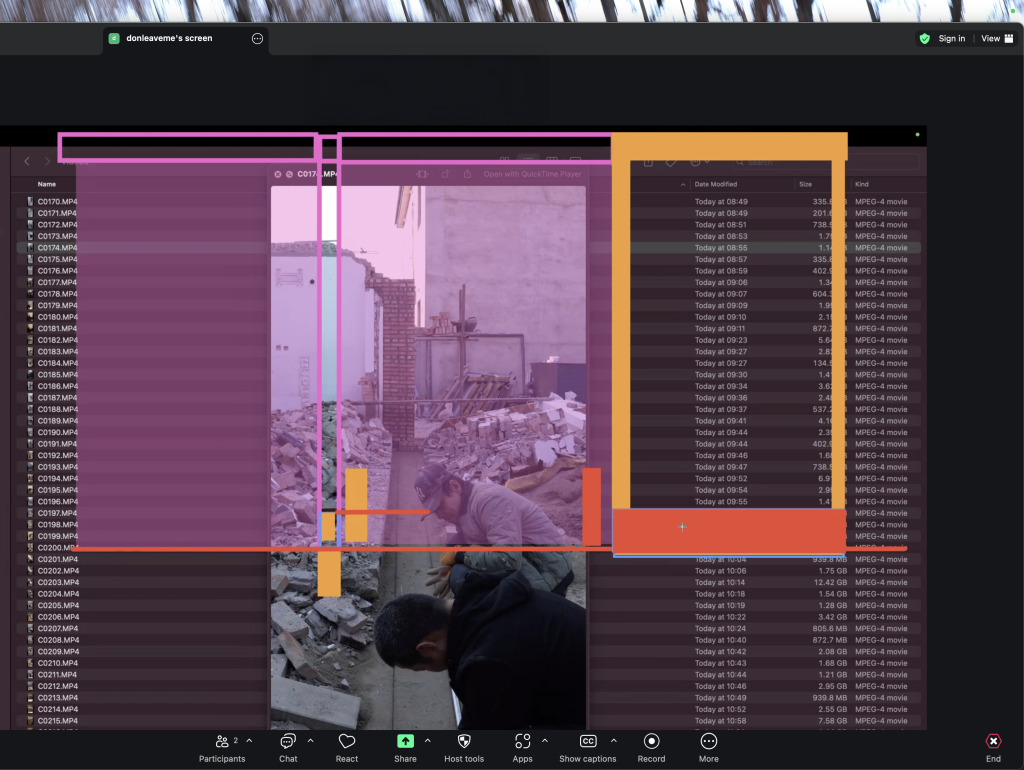
Task: Click the green Share screen icon
Action: 405,742
